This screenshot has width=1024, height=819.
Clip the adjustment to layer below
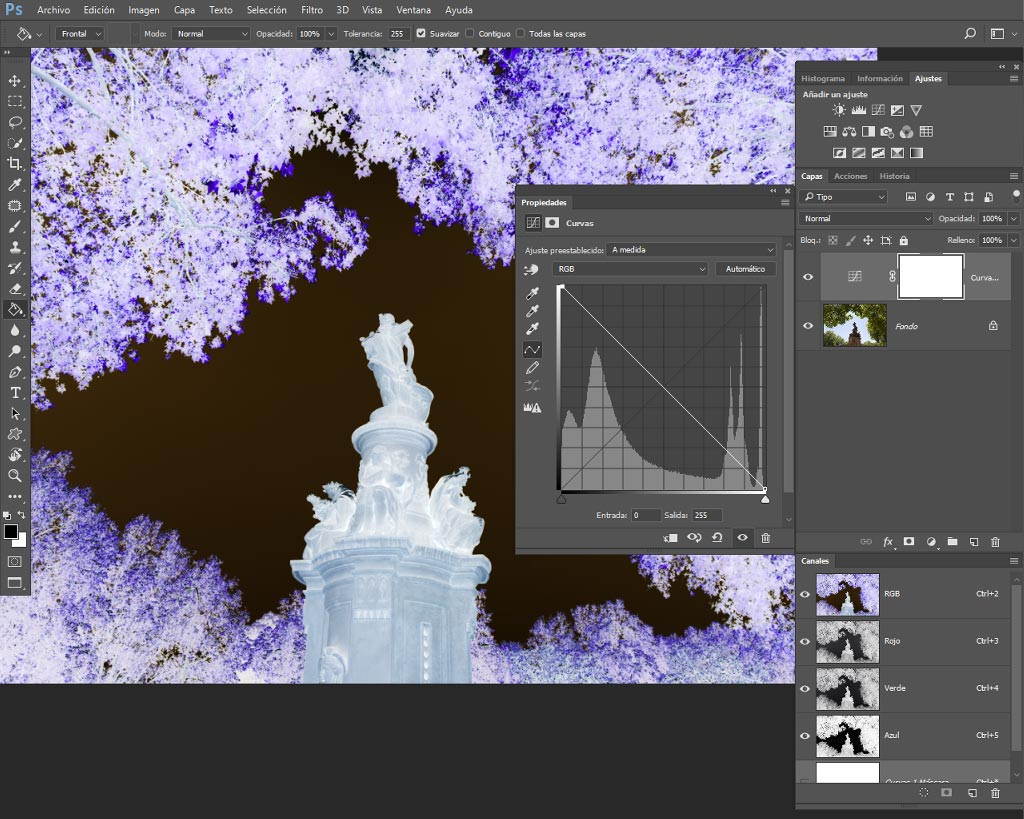click(670, 538)
